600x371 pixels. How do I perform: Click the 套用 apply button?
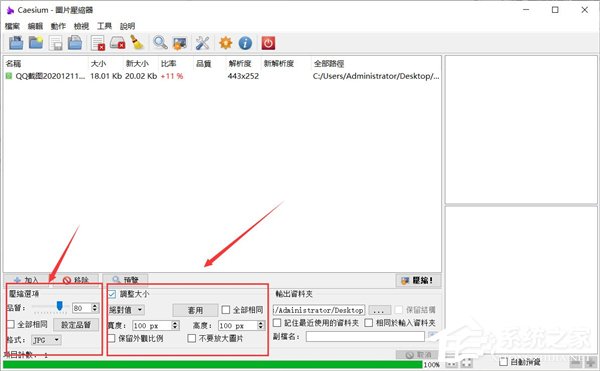coord(195,310)
